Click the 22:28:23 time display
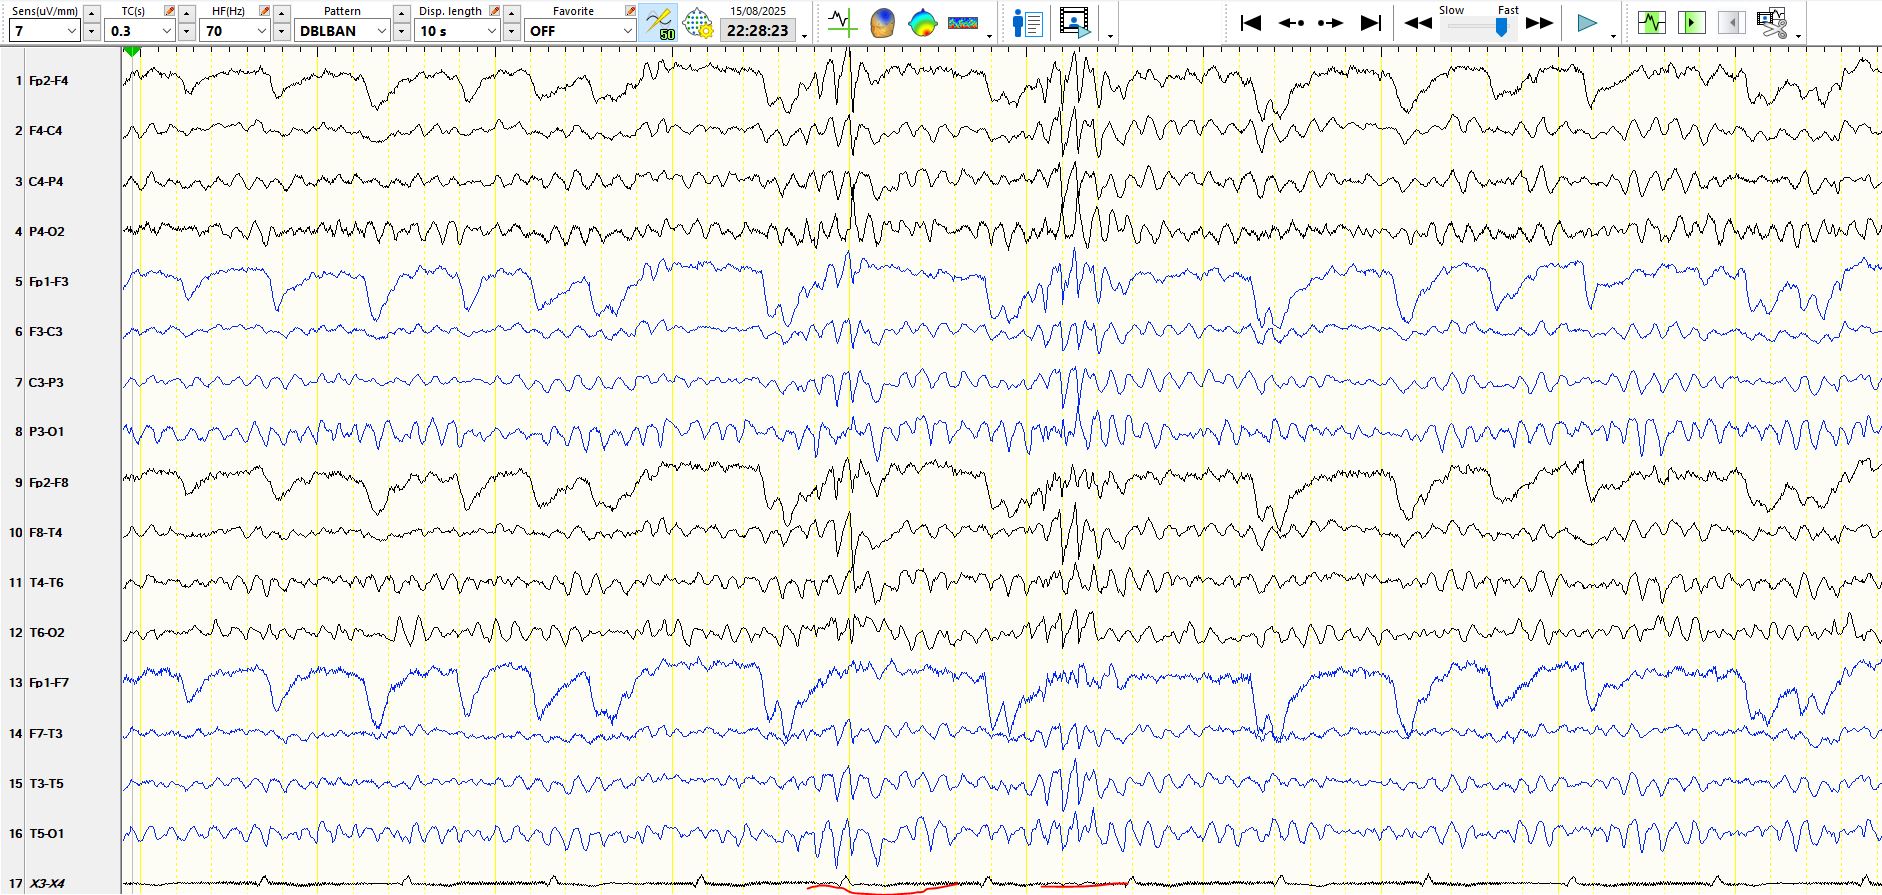Screen dimensions: 1882x895 click(757, 31)
